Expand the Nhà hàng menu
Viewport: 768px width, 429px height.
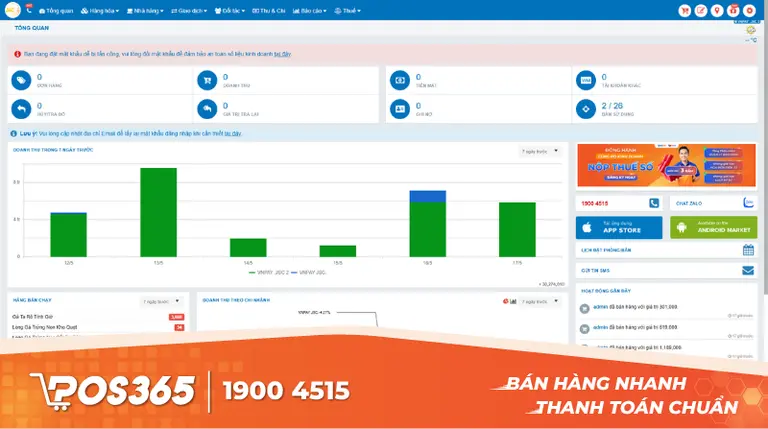(x=145, y=11)
